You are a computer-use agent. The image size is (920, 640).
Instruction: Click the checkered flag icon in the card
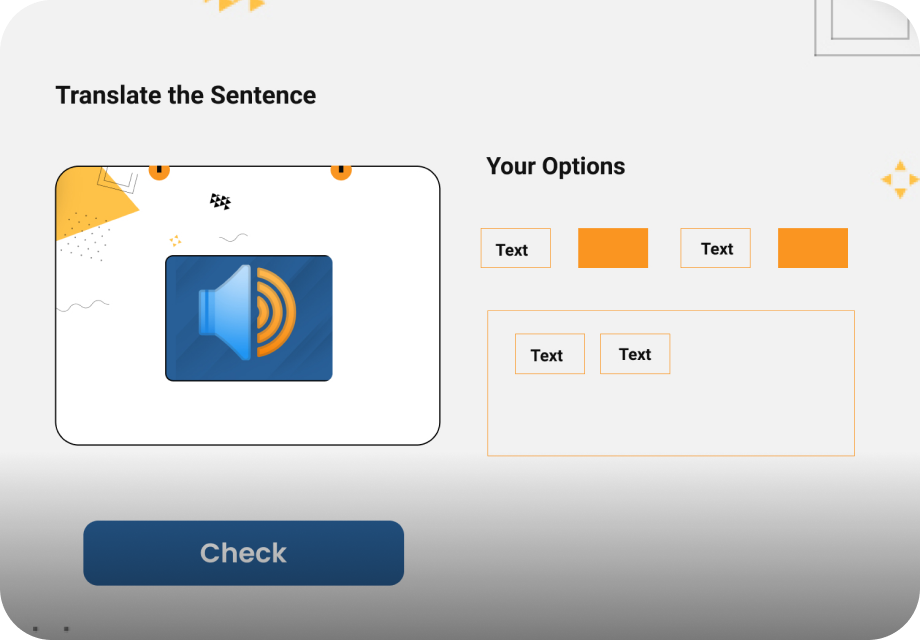click(x=221, y=202)
